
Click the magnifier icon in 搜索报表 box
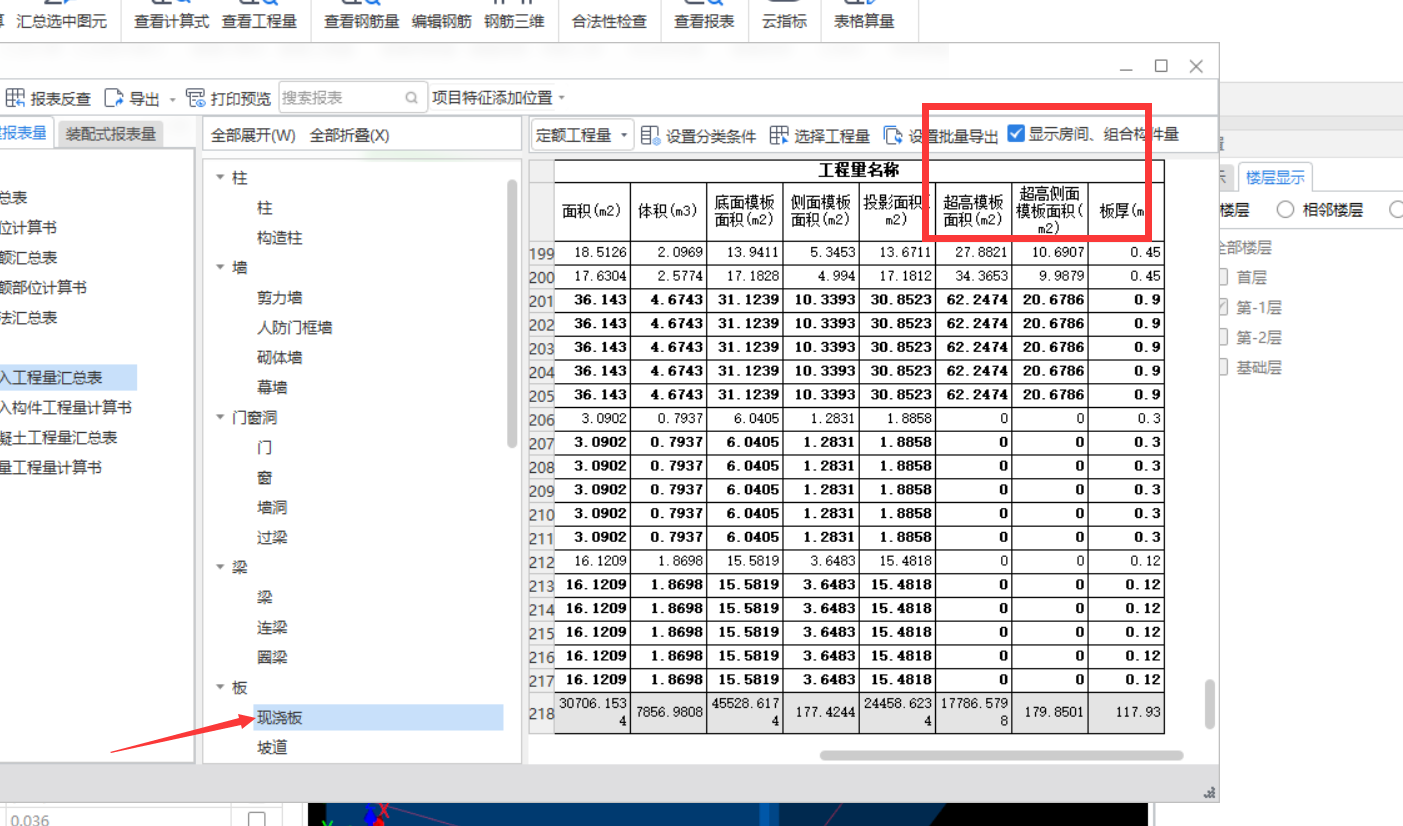point(411,98)
